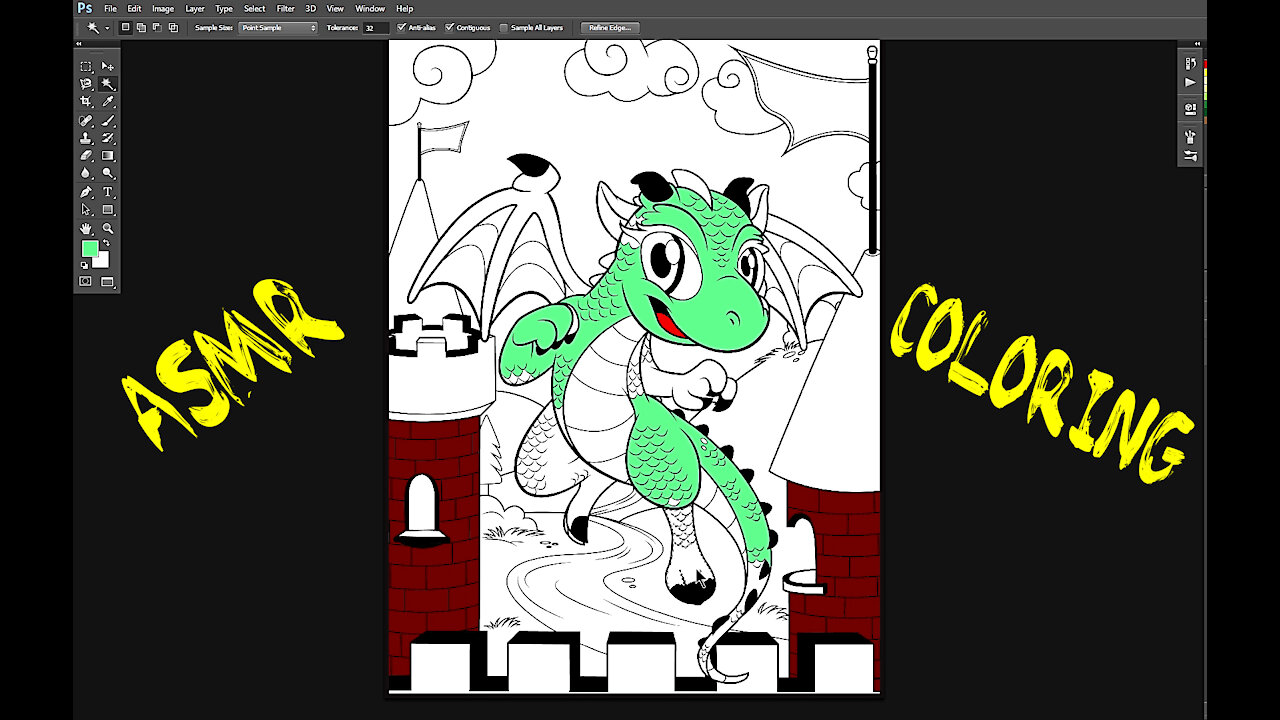Open the Properties panel icon
The width and height of the screenshot is (1280, 720).
1190,109
